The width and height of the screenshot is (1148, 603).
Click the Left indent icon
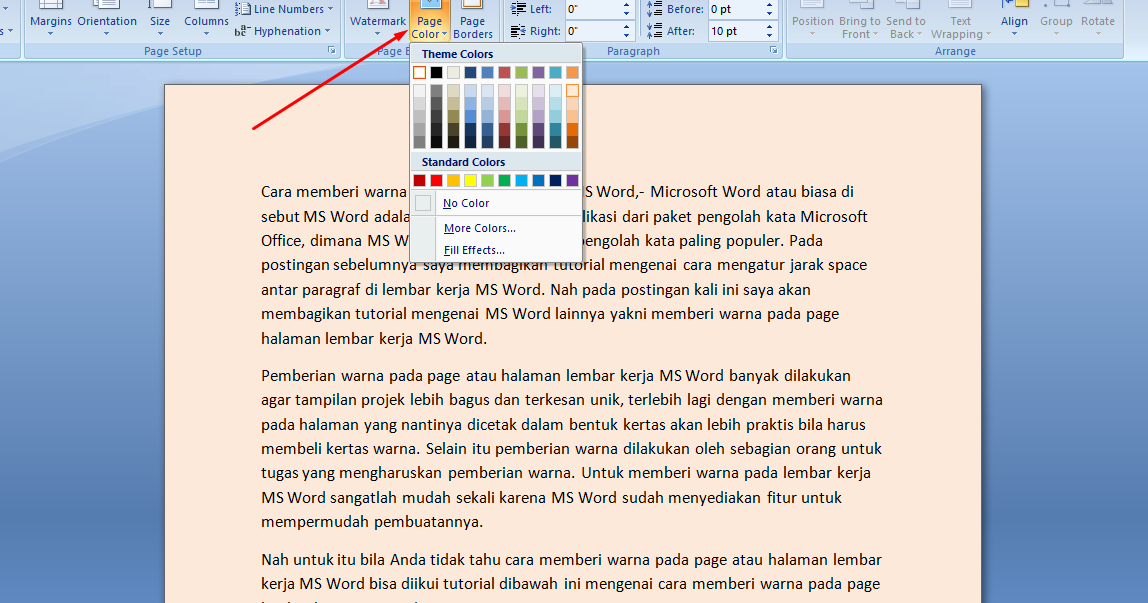[518, 9]
